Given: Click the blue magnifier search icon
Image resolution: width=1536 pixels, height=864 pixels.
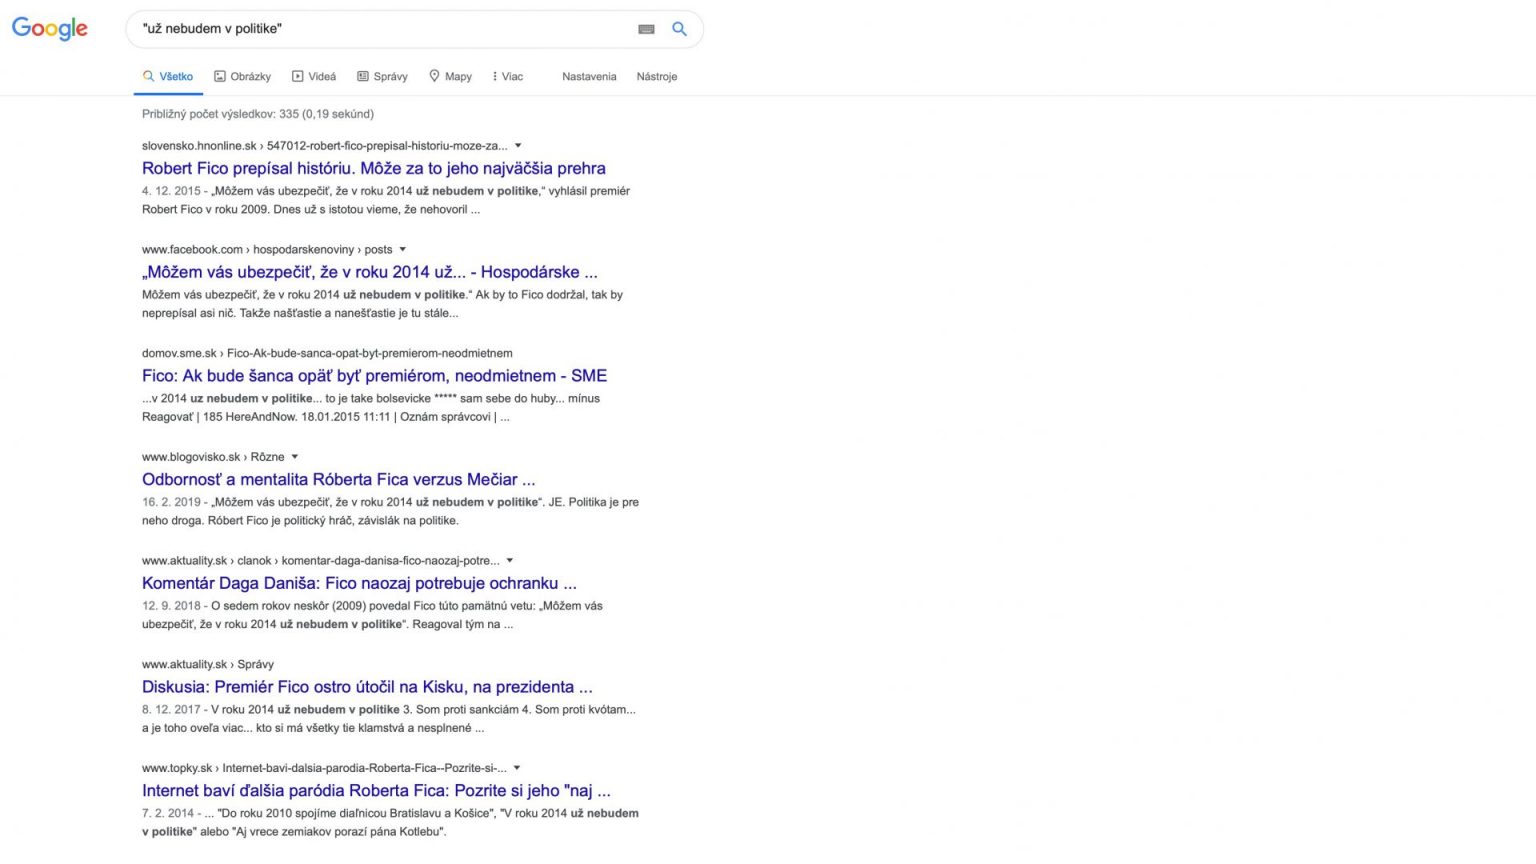Looking at the screenshot, I should (679, 29).
